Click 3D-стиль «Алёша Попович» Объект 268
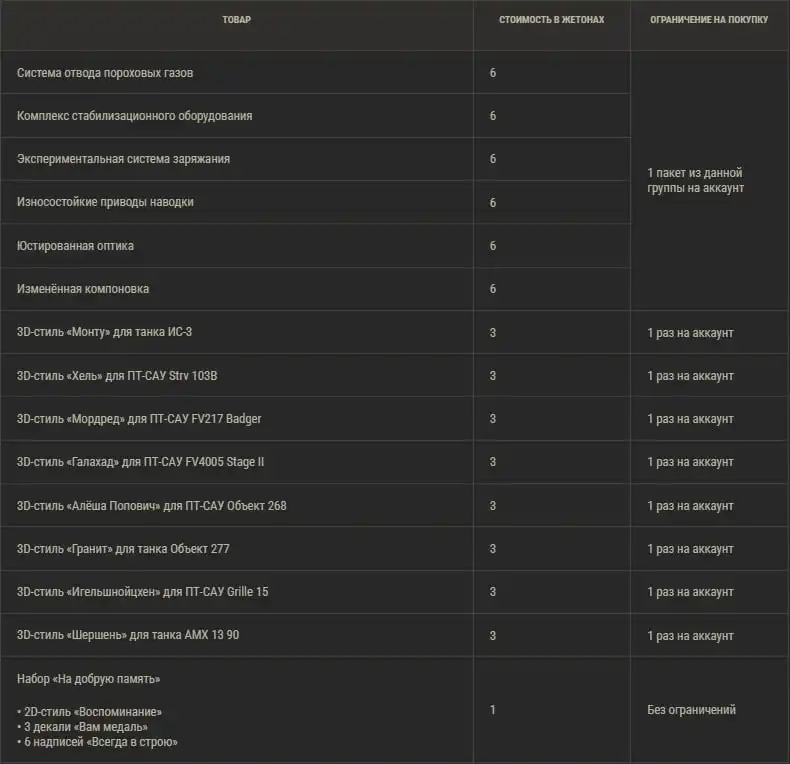790x764 pixels. (x=152, y=505)
